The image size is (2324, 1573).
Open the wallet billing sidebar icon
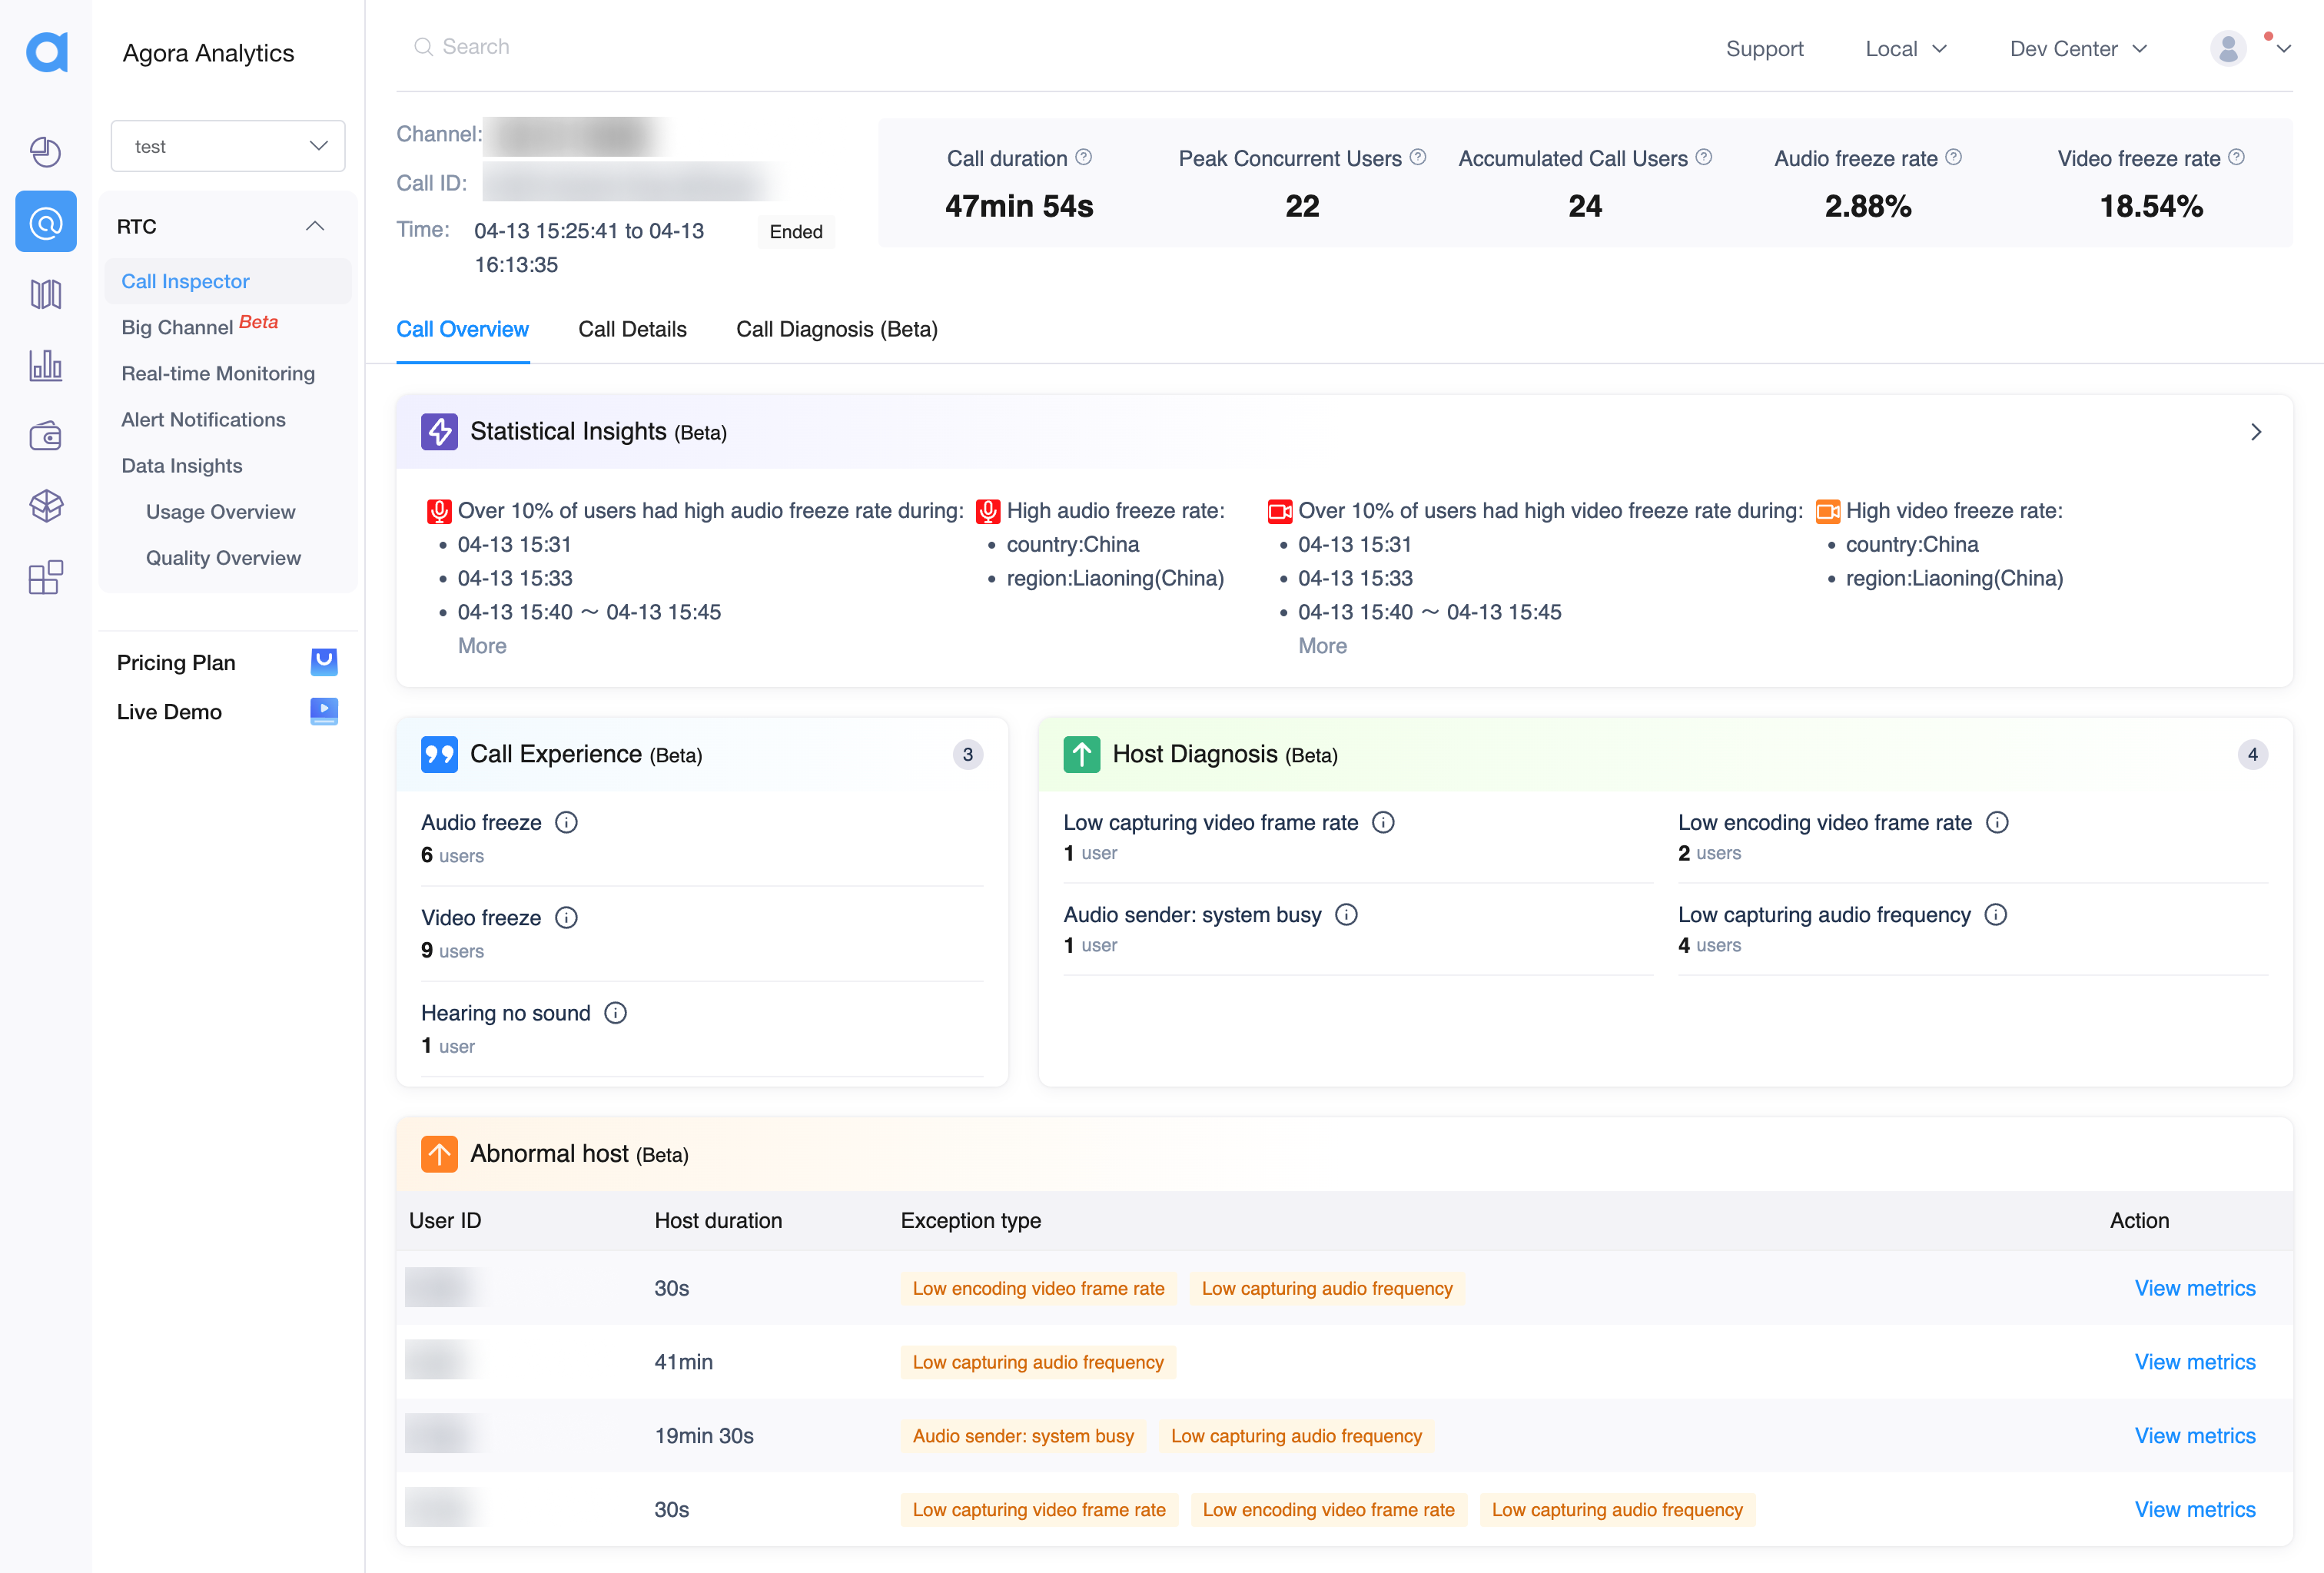tap(46, 436)
